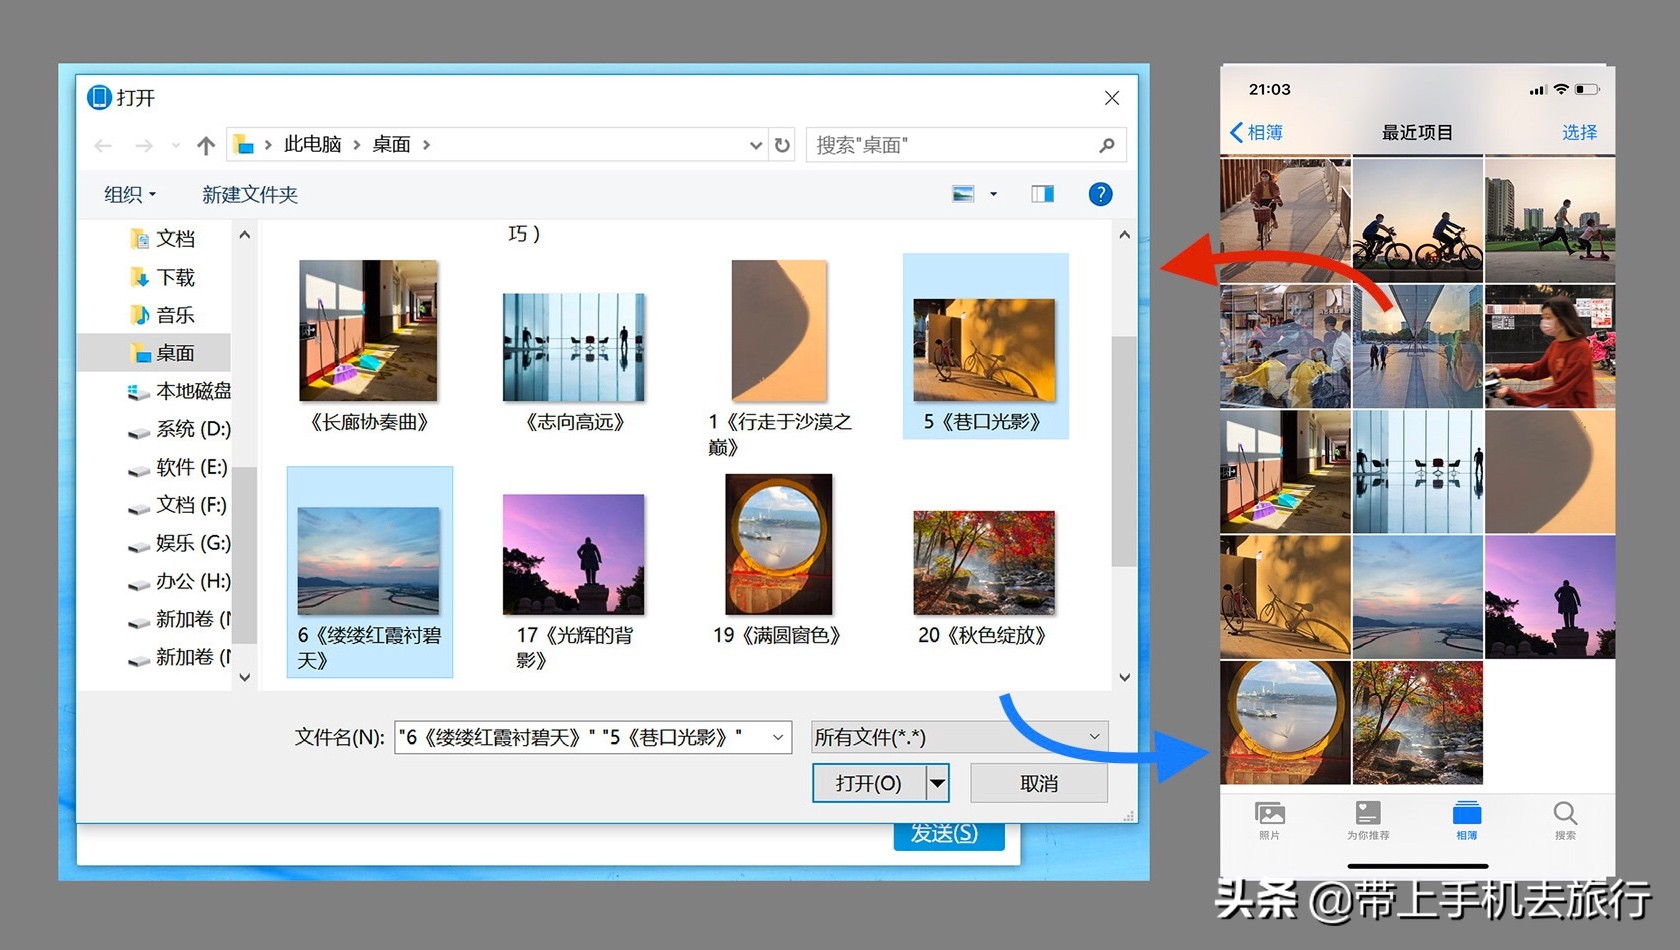Click the magnifier in the 搜索"桌面" search box
Image resolution: width=1680 pixels, height=950 pixels.
1106,145
